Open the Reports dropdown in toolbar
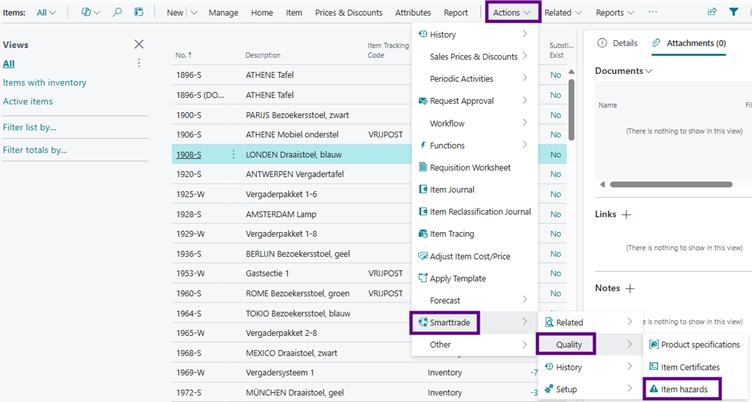This screenshot has height=402, width=752. click(615, 12)
